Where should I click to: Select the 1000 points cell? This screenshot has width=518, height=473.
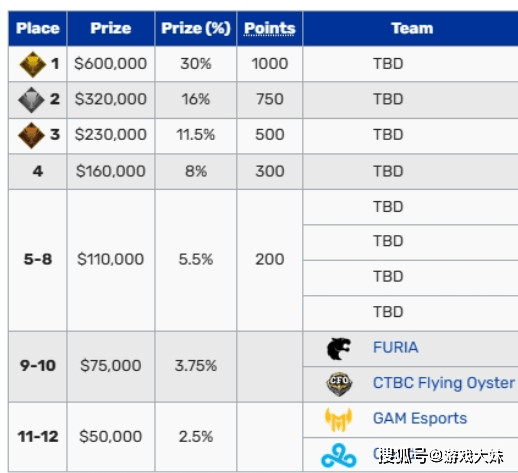(270, 64)
